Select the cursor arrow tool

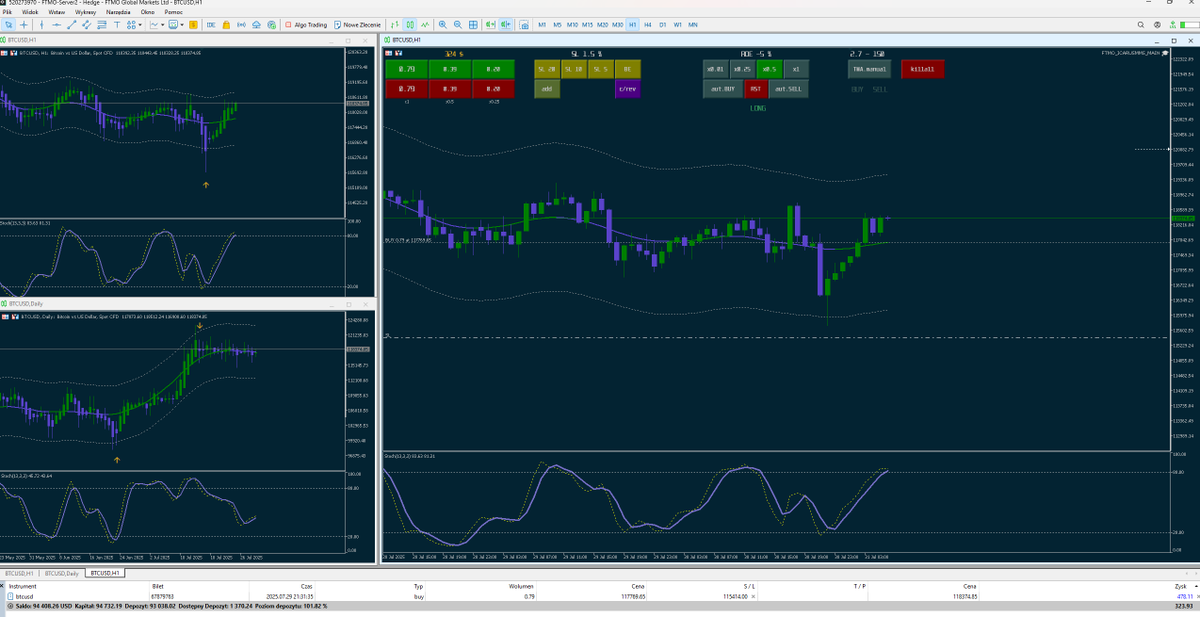click(9, 24)
